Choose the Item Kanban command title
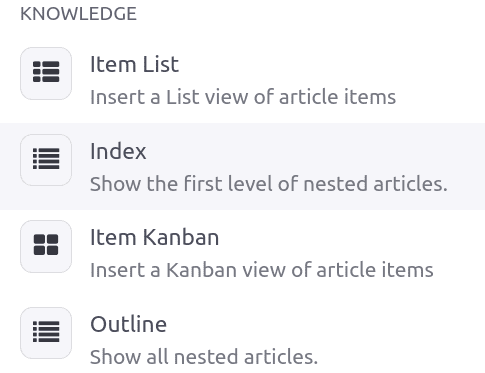This screenshot has width=485, height=373. coord(155,238)
